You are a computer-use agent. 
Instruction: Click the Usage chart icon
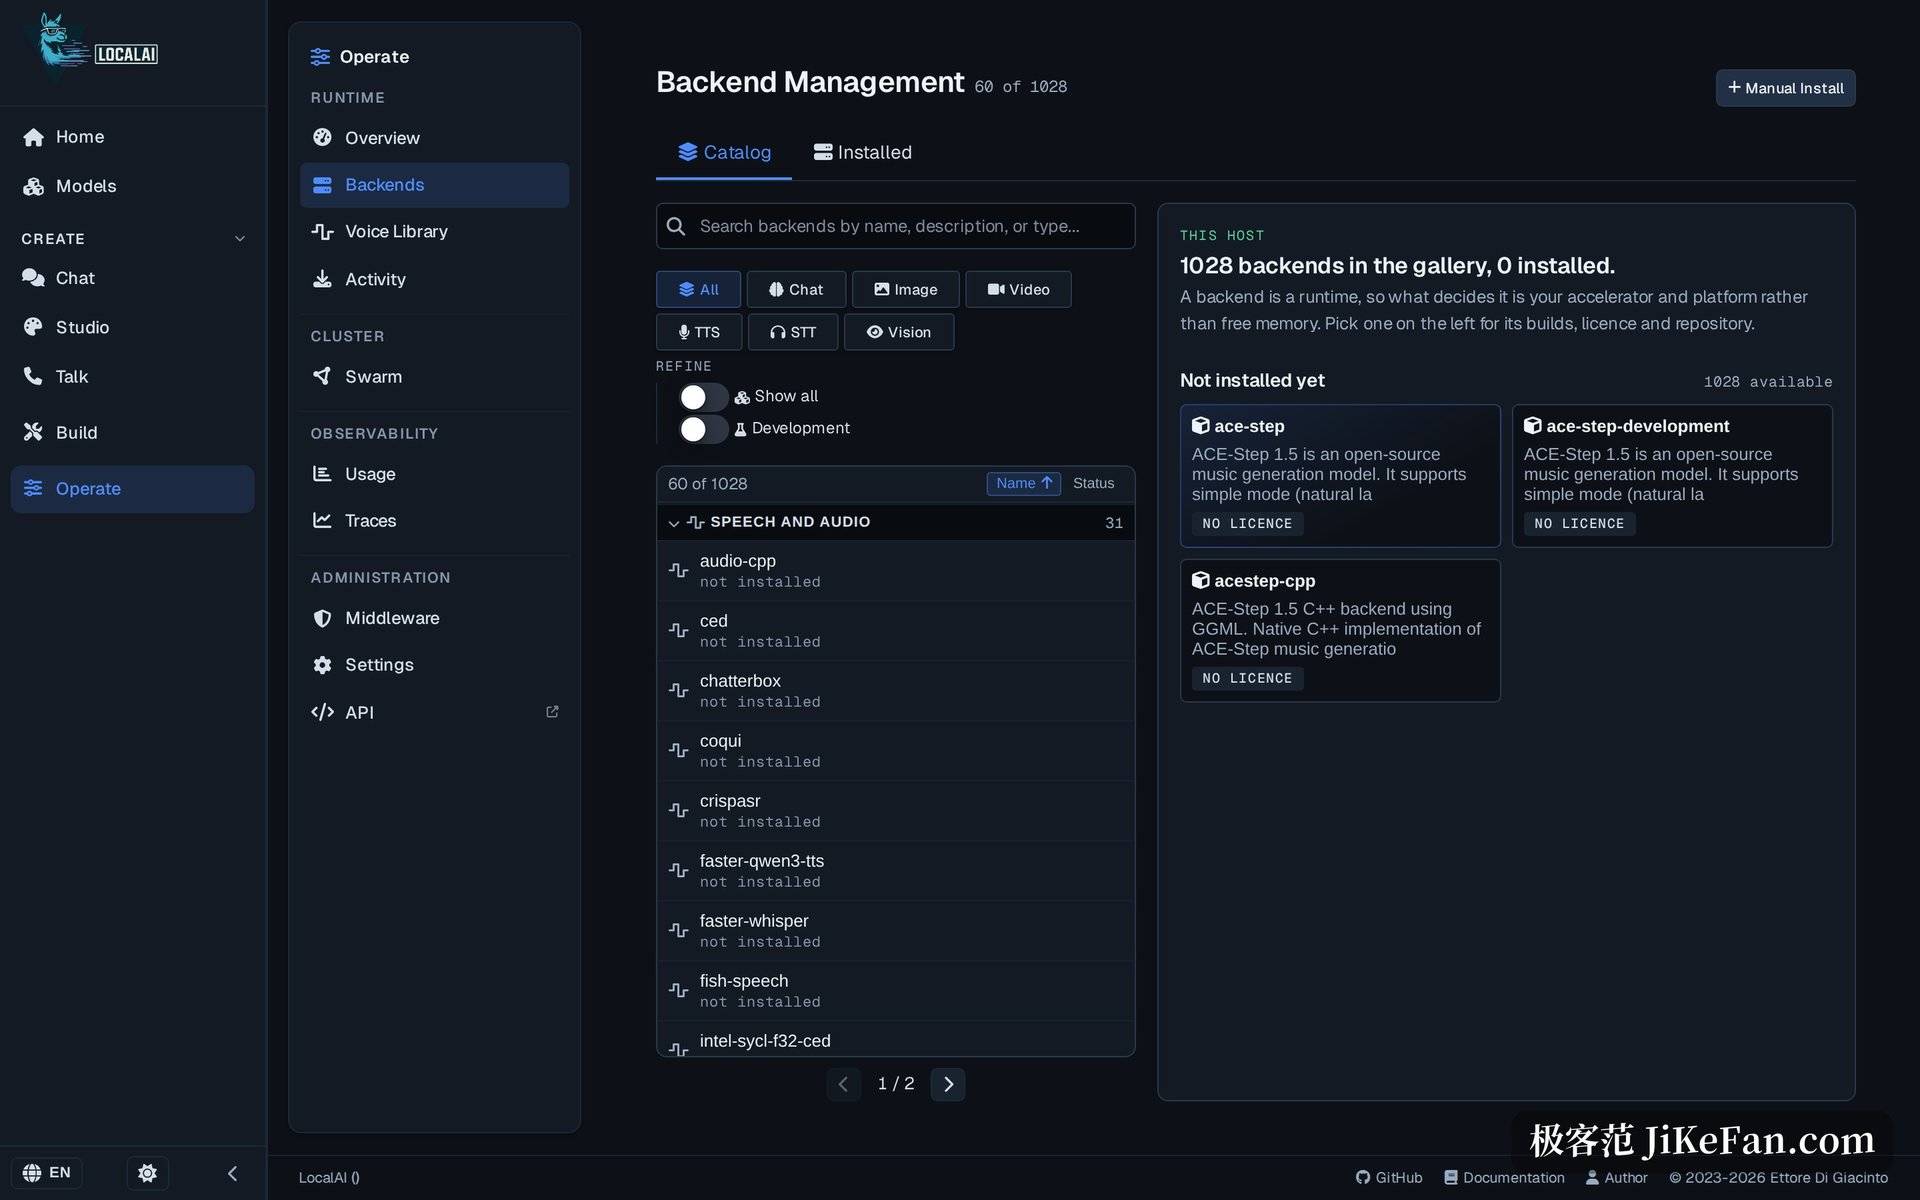tap(322, 474)
